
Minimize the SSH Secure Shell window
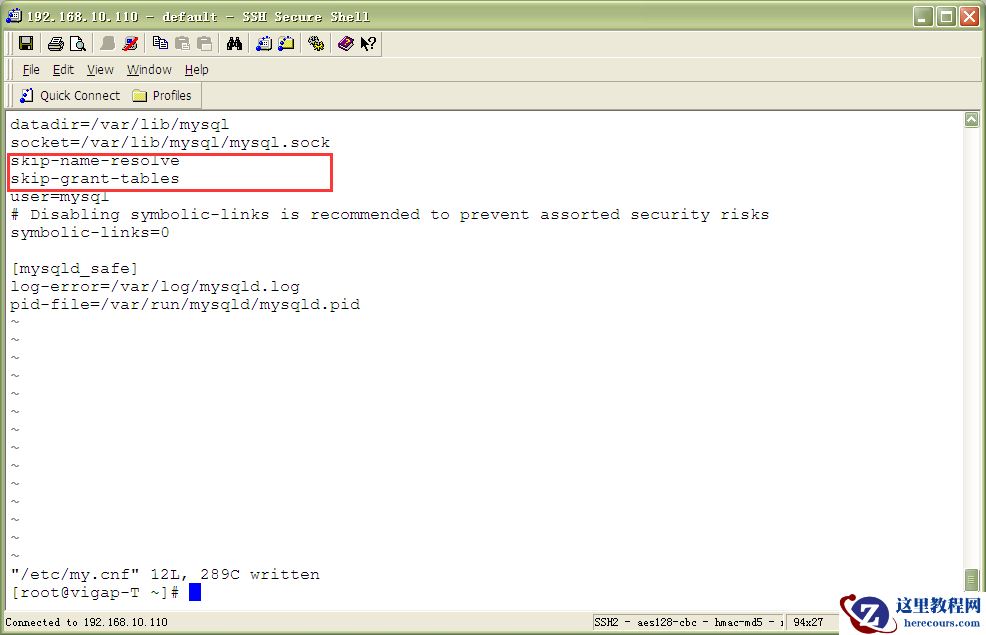pyautogui.click(x=922, y=16)
